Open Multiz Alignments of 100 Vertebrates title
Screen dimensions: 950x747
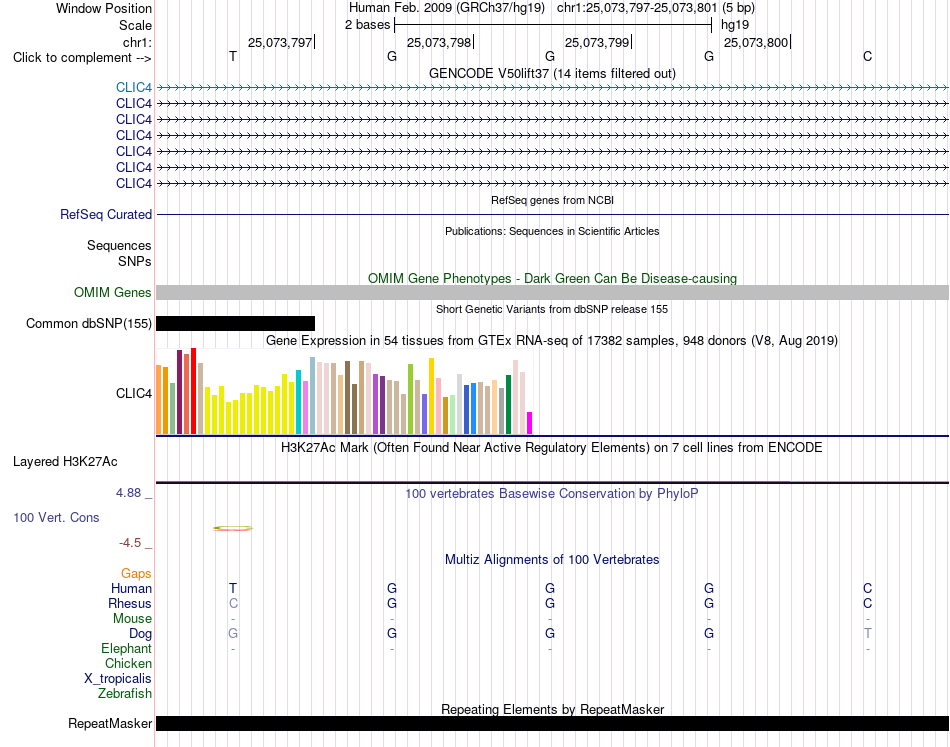click(552, 559)
